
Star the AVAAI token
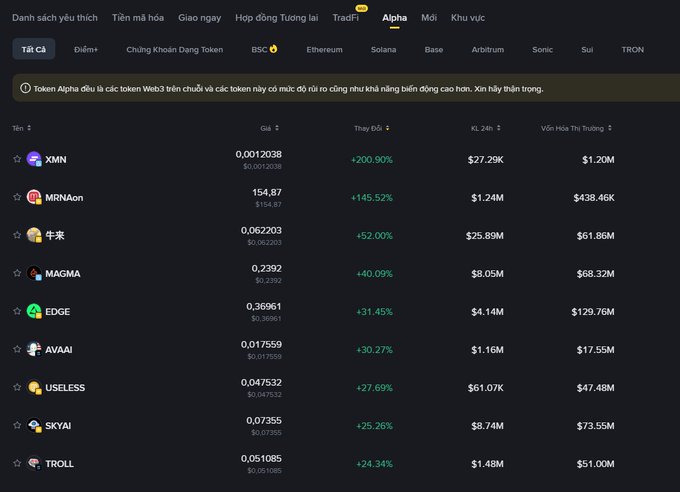click(17, 349)
